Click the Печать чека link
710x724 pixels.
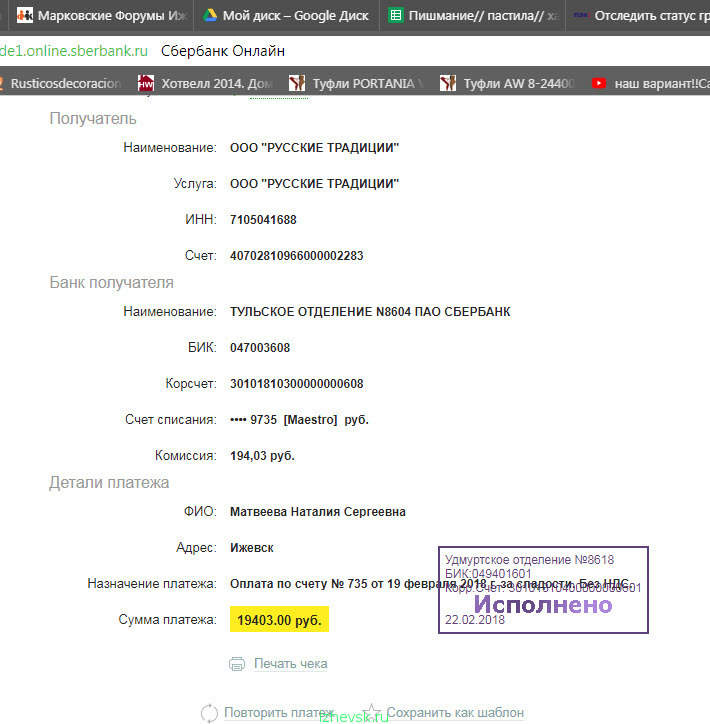coord(291,664)
